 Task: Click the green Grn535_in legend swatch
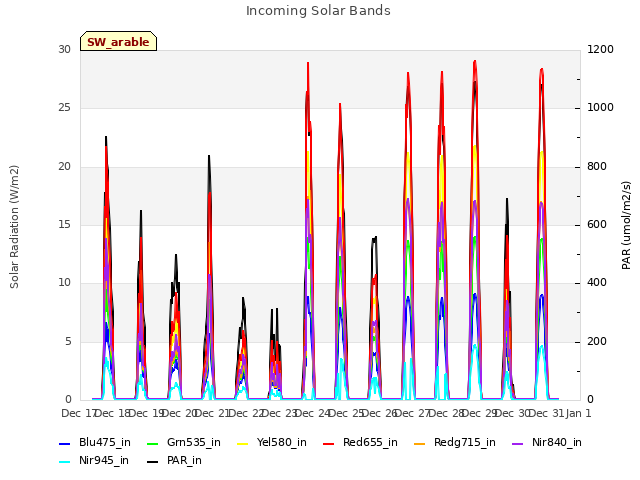pos(153,444)
